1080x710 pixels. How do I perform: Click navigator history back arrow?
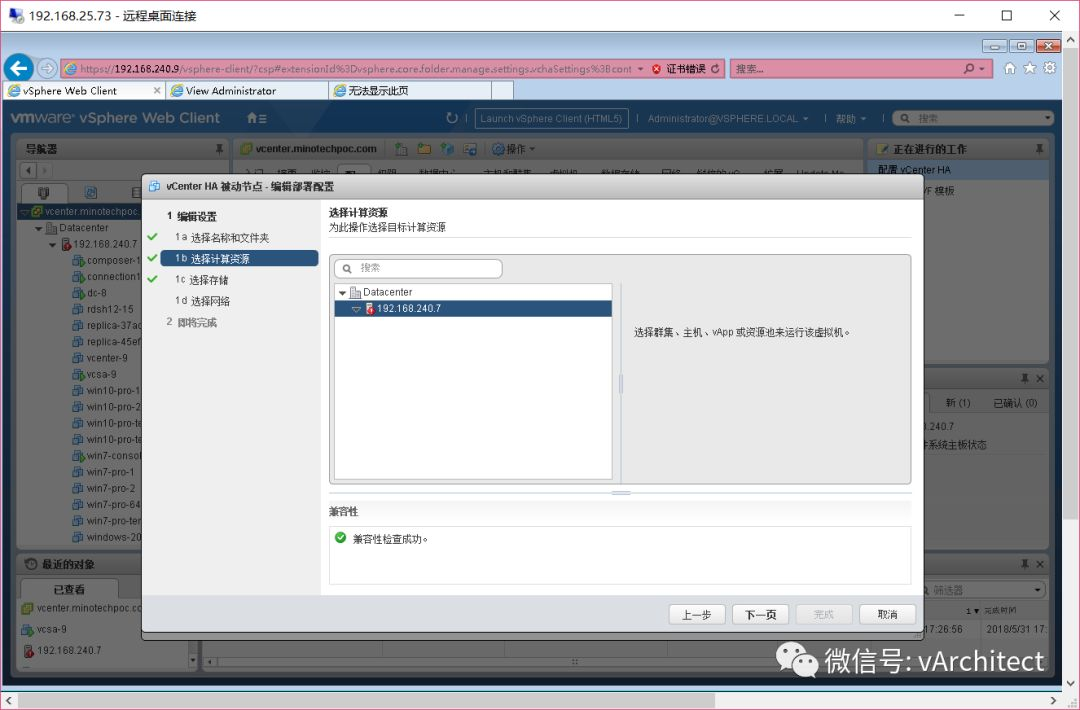[28, 170]
